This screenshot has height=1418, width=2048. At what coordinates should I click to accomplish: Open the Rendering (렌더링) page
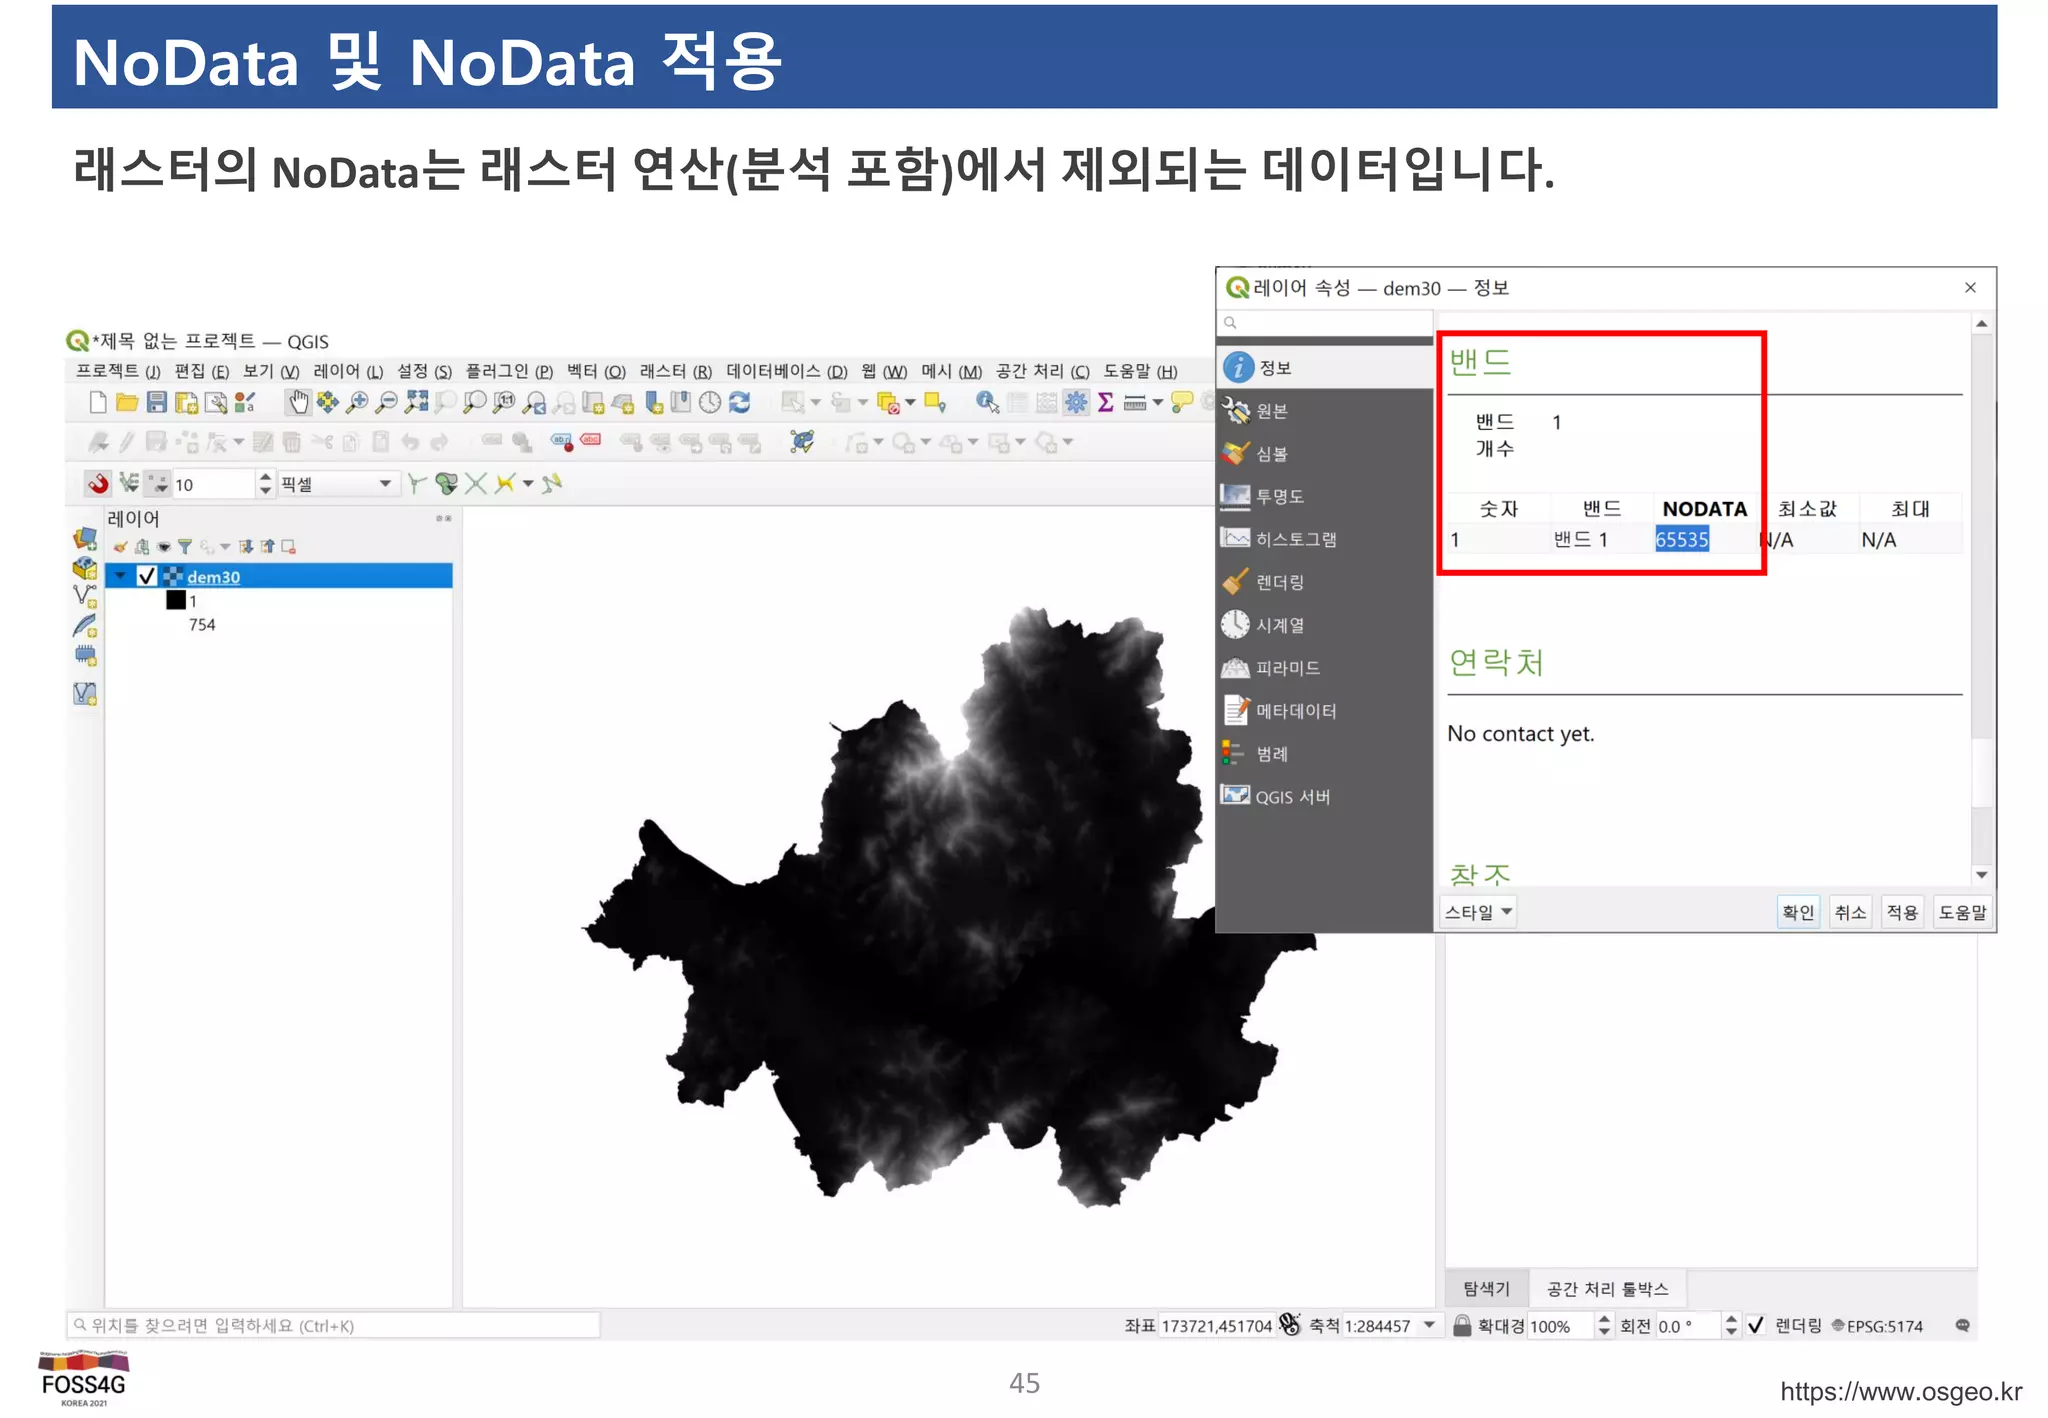[x=1325, y=582]
